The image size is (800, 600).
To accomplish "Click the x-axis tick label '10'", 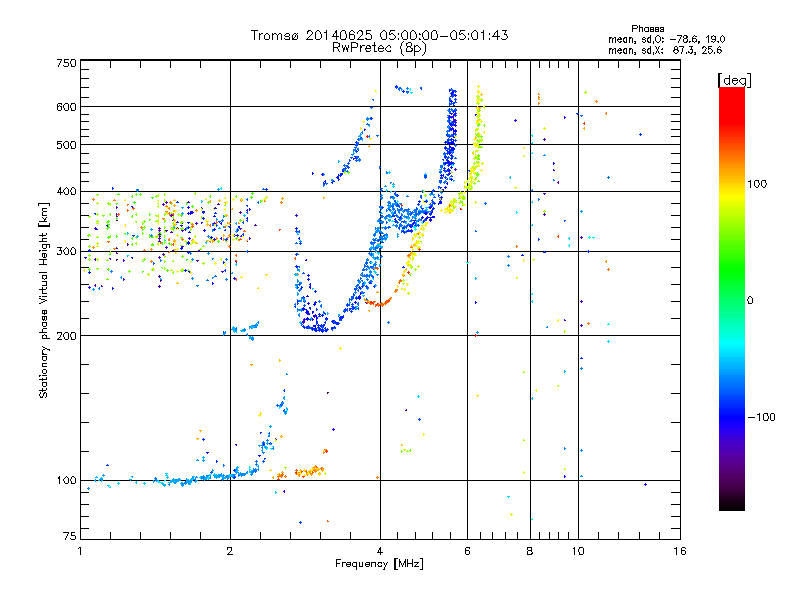I will 578,551.
